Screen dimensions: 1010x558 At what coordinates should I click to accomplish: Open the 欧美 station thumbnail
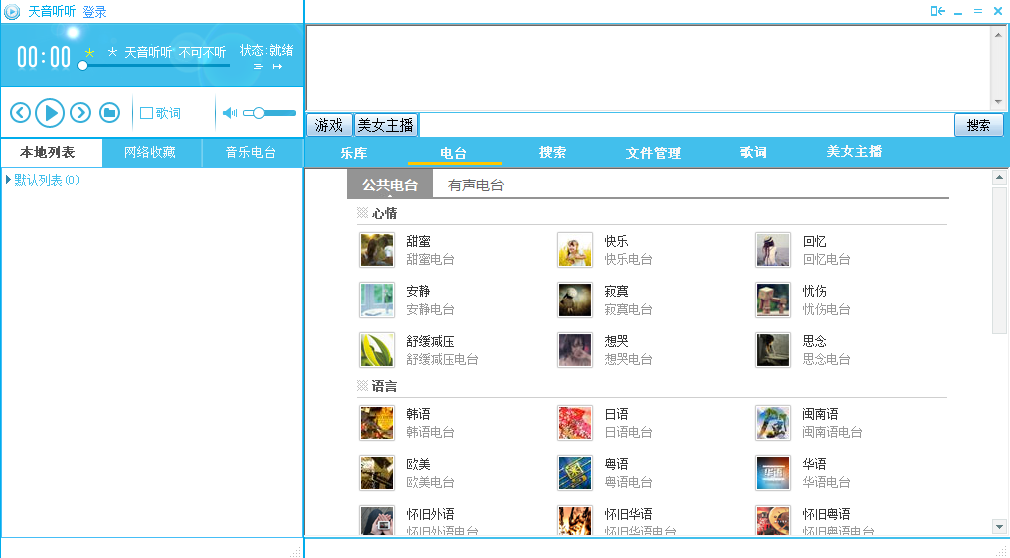(x=377, y=474)
